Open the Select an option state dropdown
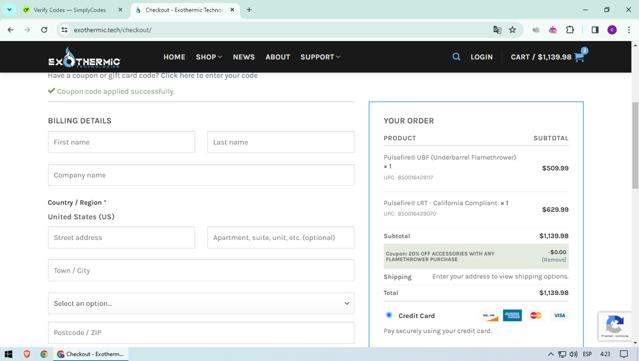 (201, 304)
